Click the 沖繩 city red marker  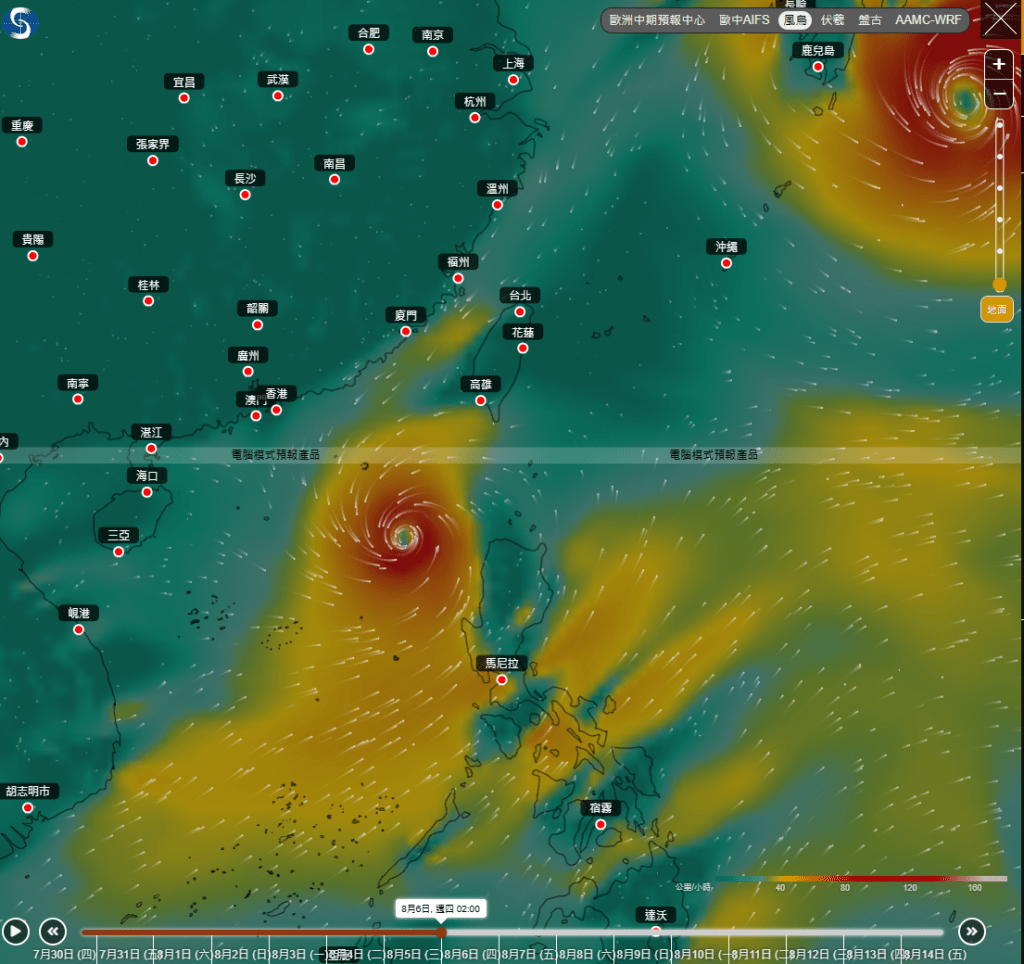(x=726, y=263)
